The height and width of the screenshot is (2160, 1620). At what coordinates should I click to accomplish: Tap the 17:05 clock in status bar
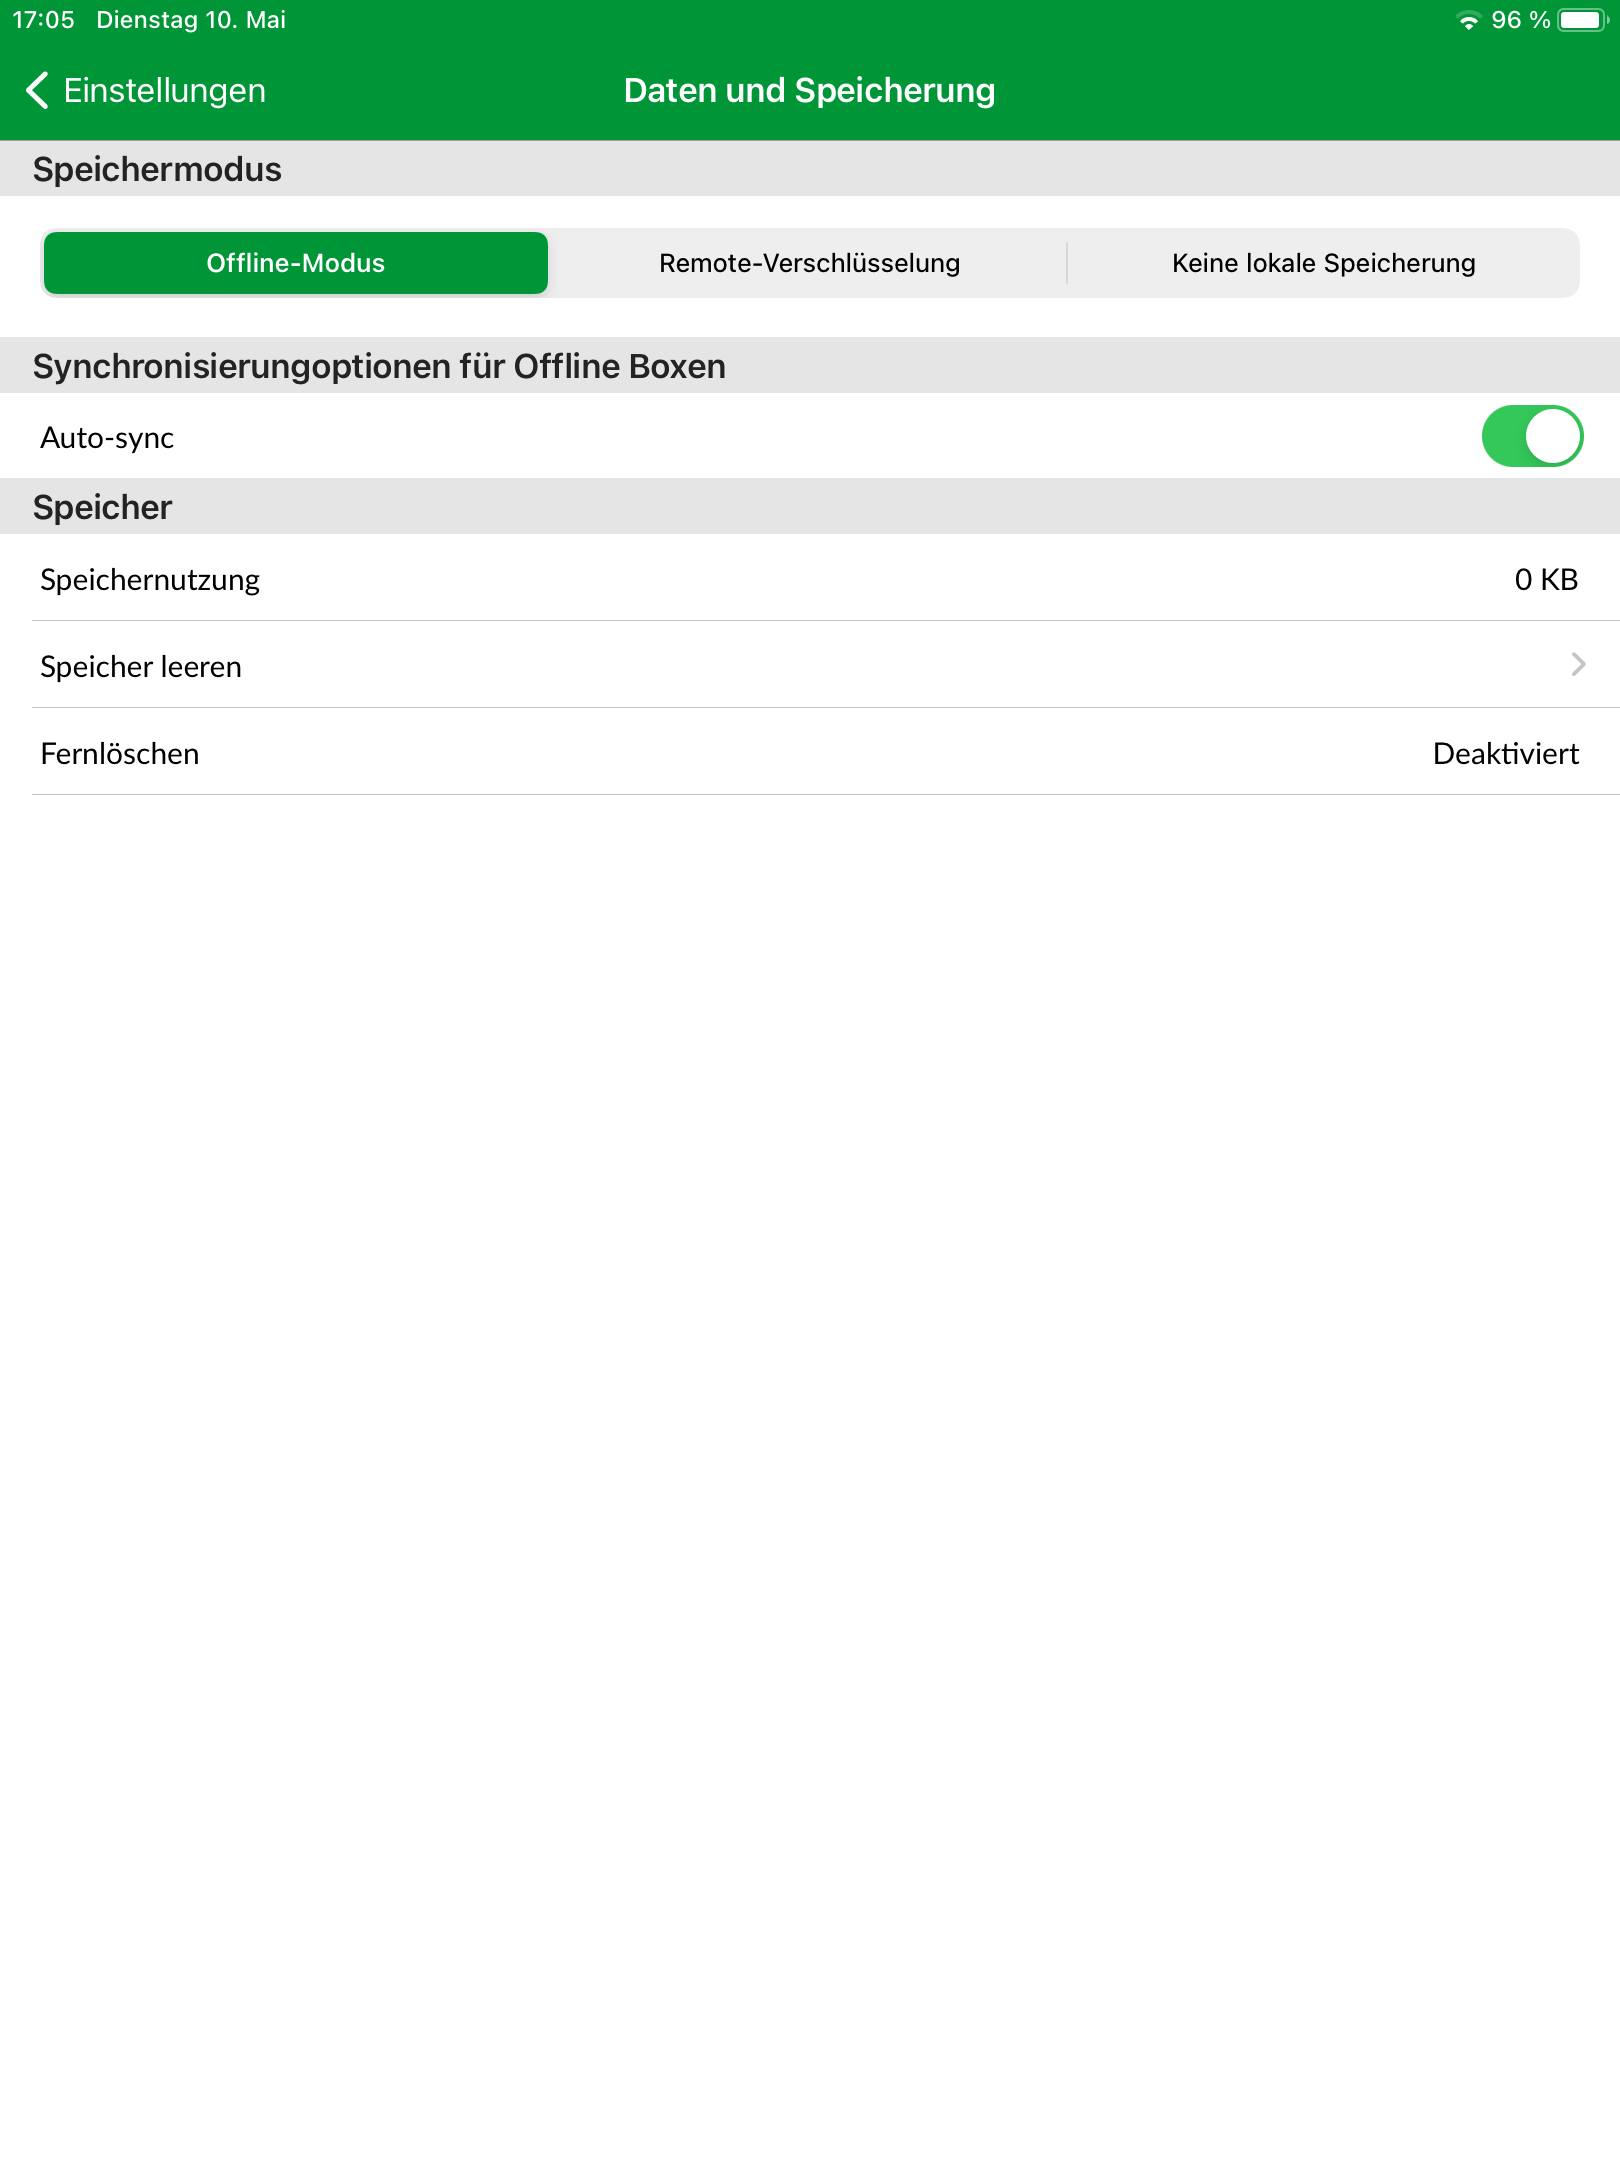(x=43, y=20)
